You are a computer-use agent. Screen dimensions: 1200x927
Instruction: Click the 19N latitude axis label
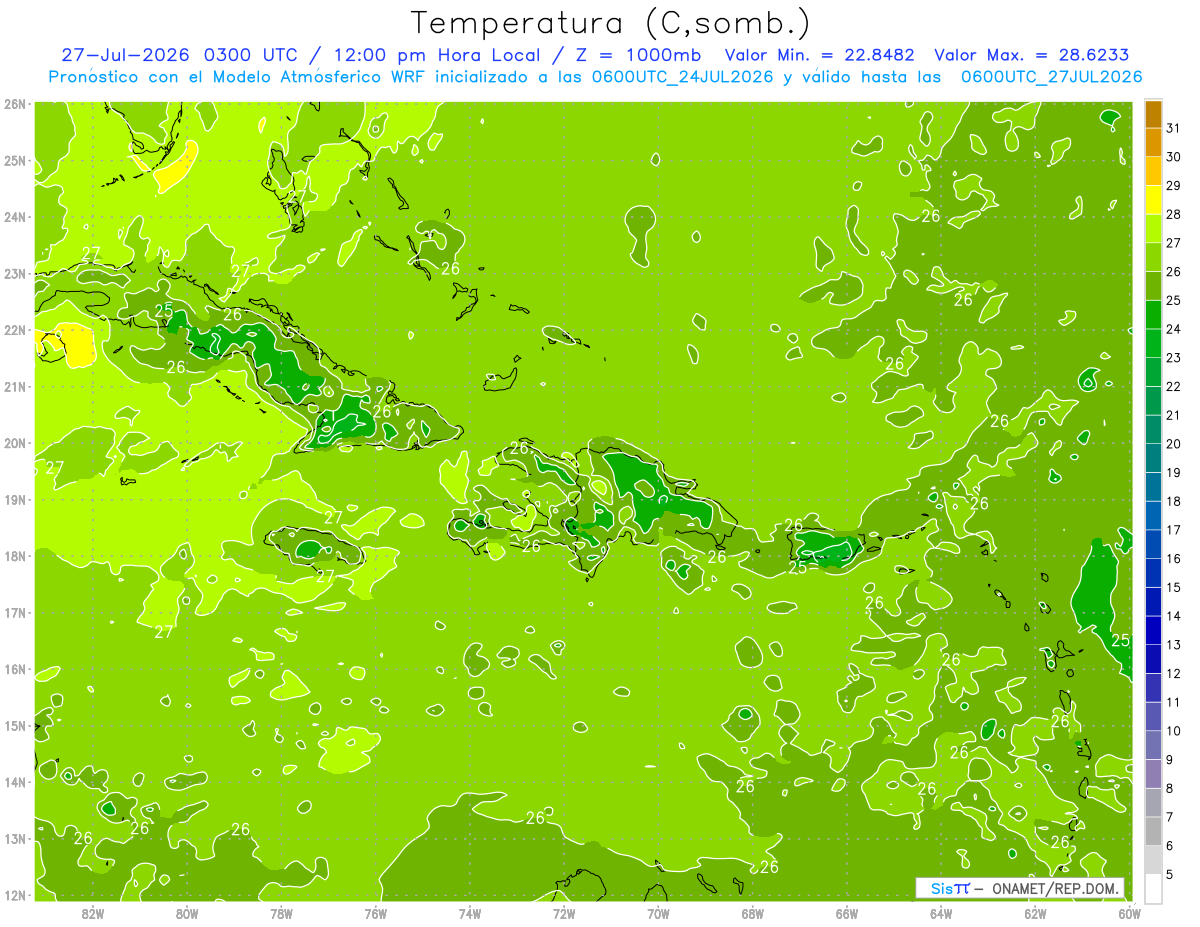click(15, 500)
